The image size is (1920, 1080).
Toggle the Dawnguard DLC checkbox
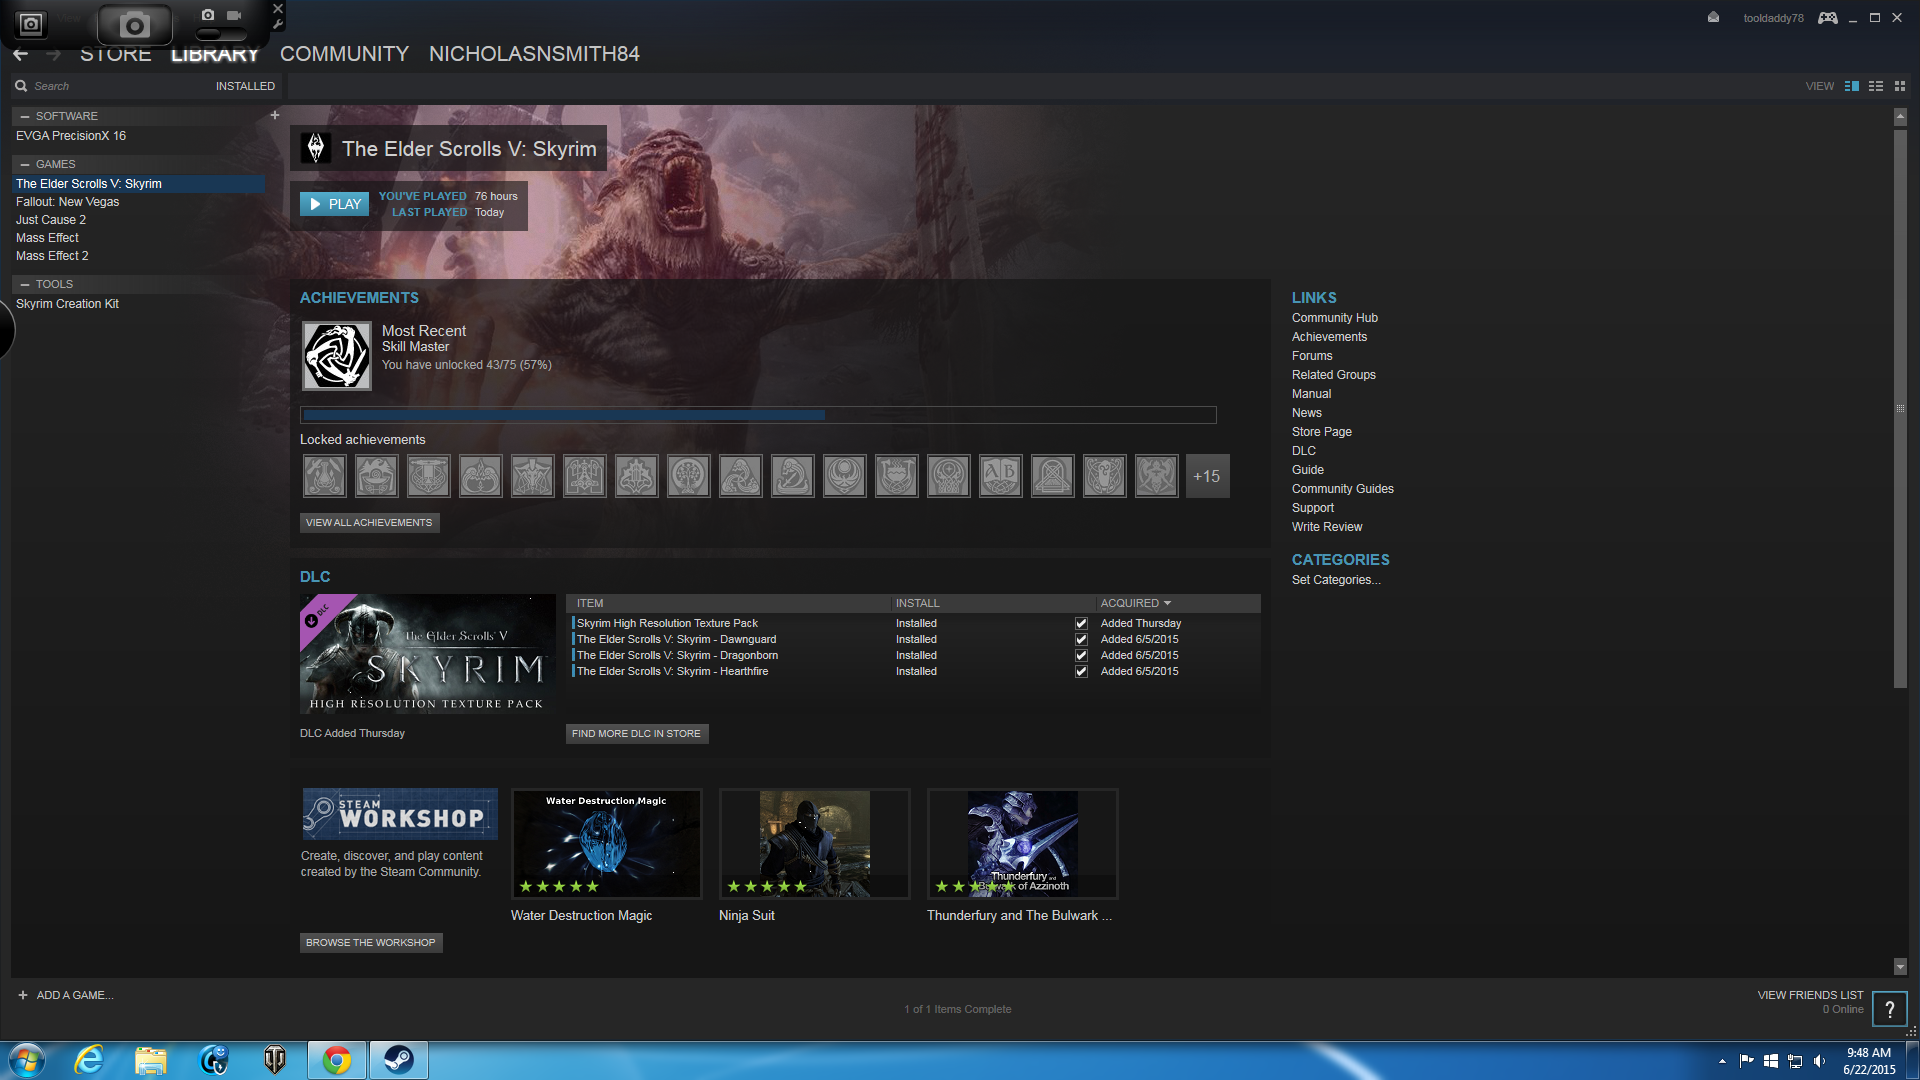click(x=1081, y=639)
